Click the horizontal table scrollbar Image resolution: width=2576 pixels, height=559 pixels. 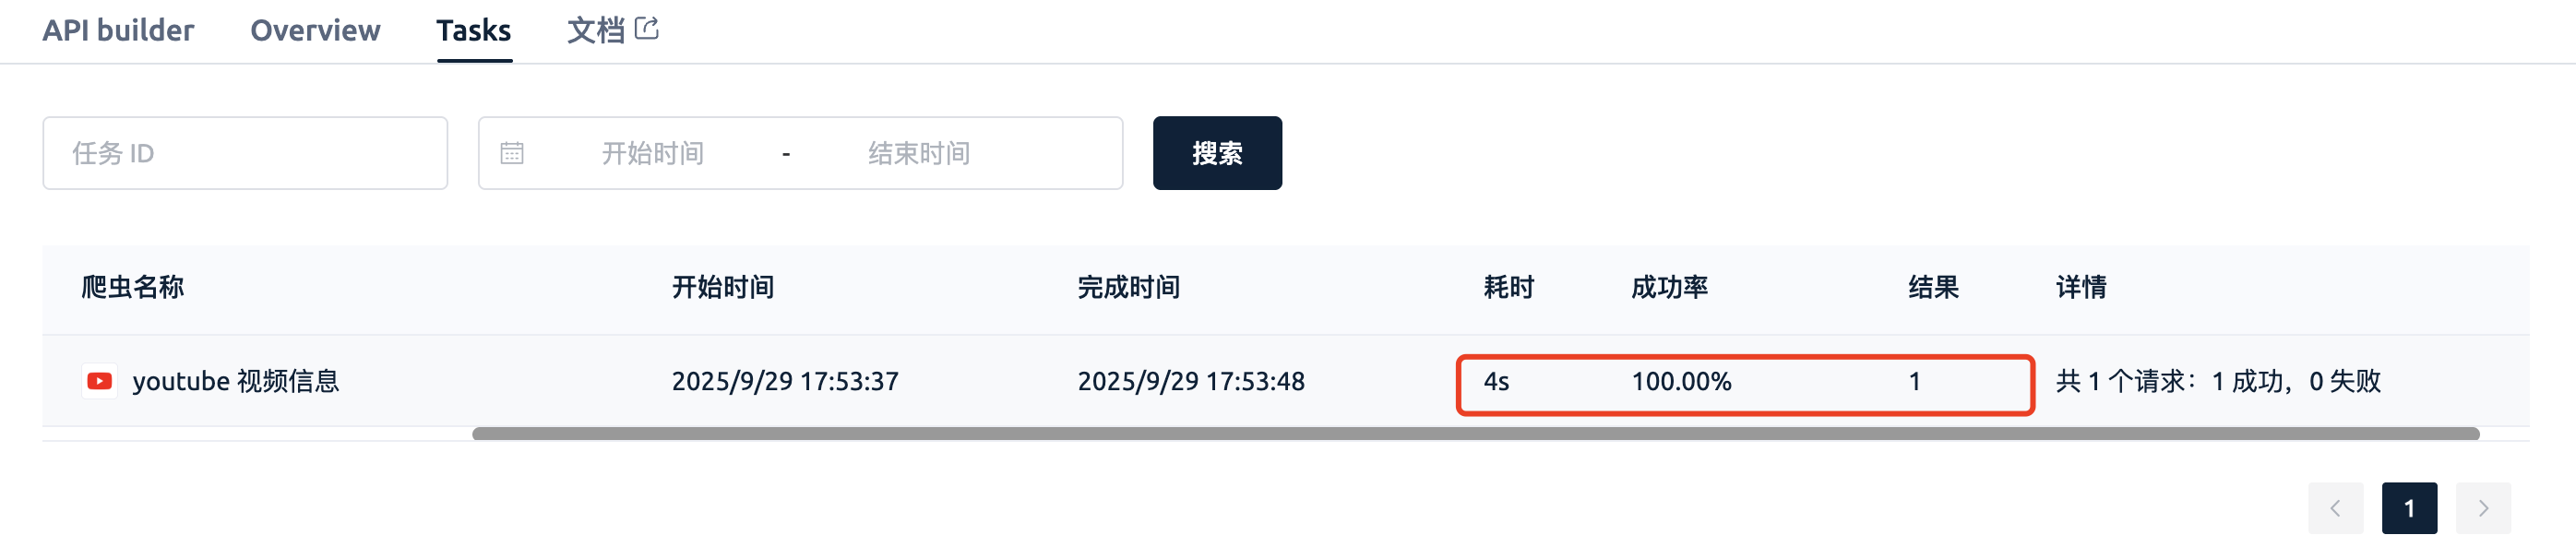coord(1475,434)
